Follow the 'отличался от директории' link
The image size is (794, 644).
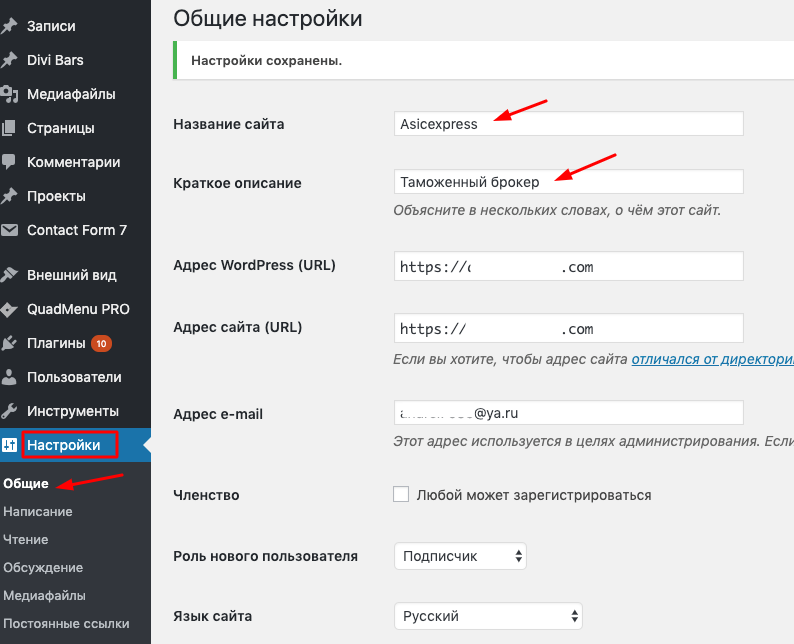click(x=712, y=359)
